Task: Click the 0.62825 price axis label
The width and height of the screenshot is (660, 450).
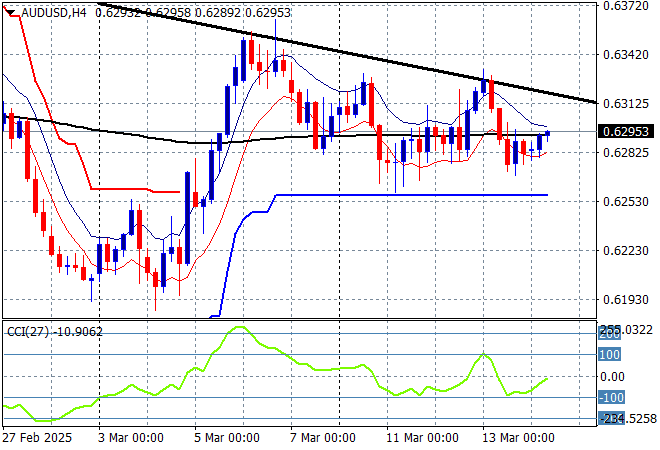Action: [625, 152]
